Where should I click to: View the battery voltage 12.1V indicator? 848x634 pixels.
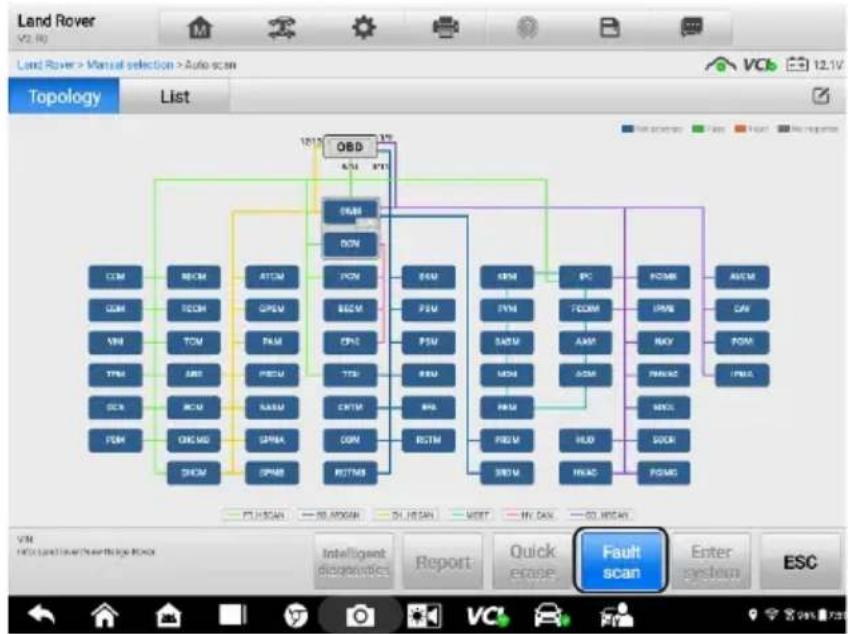813,65
